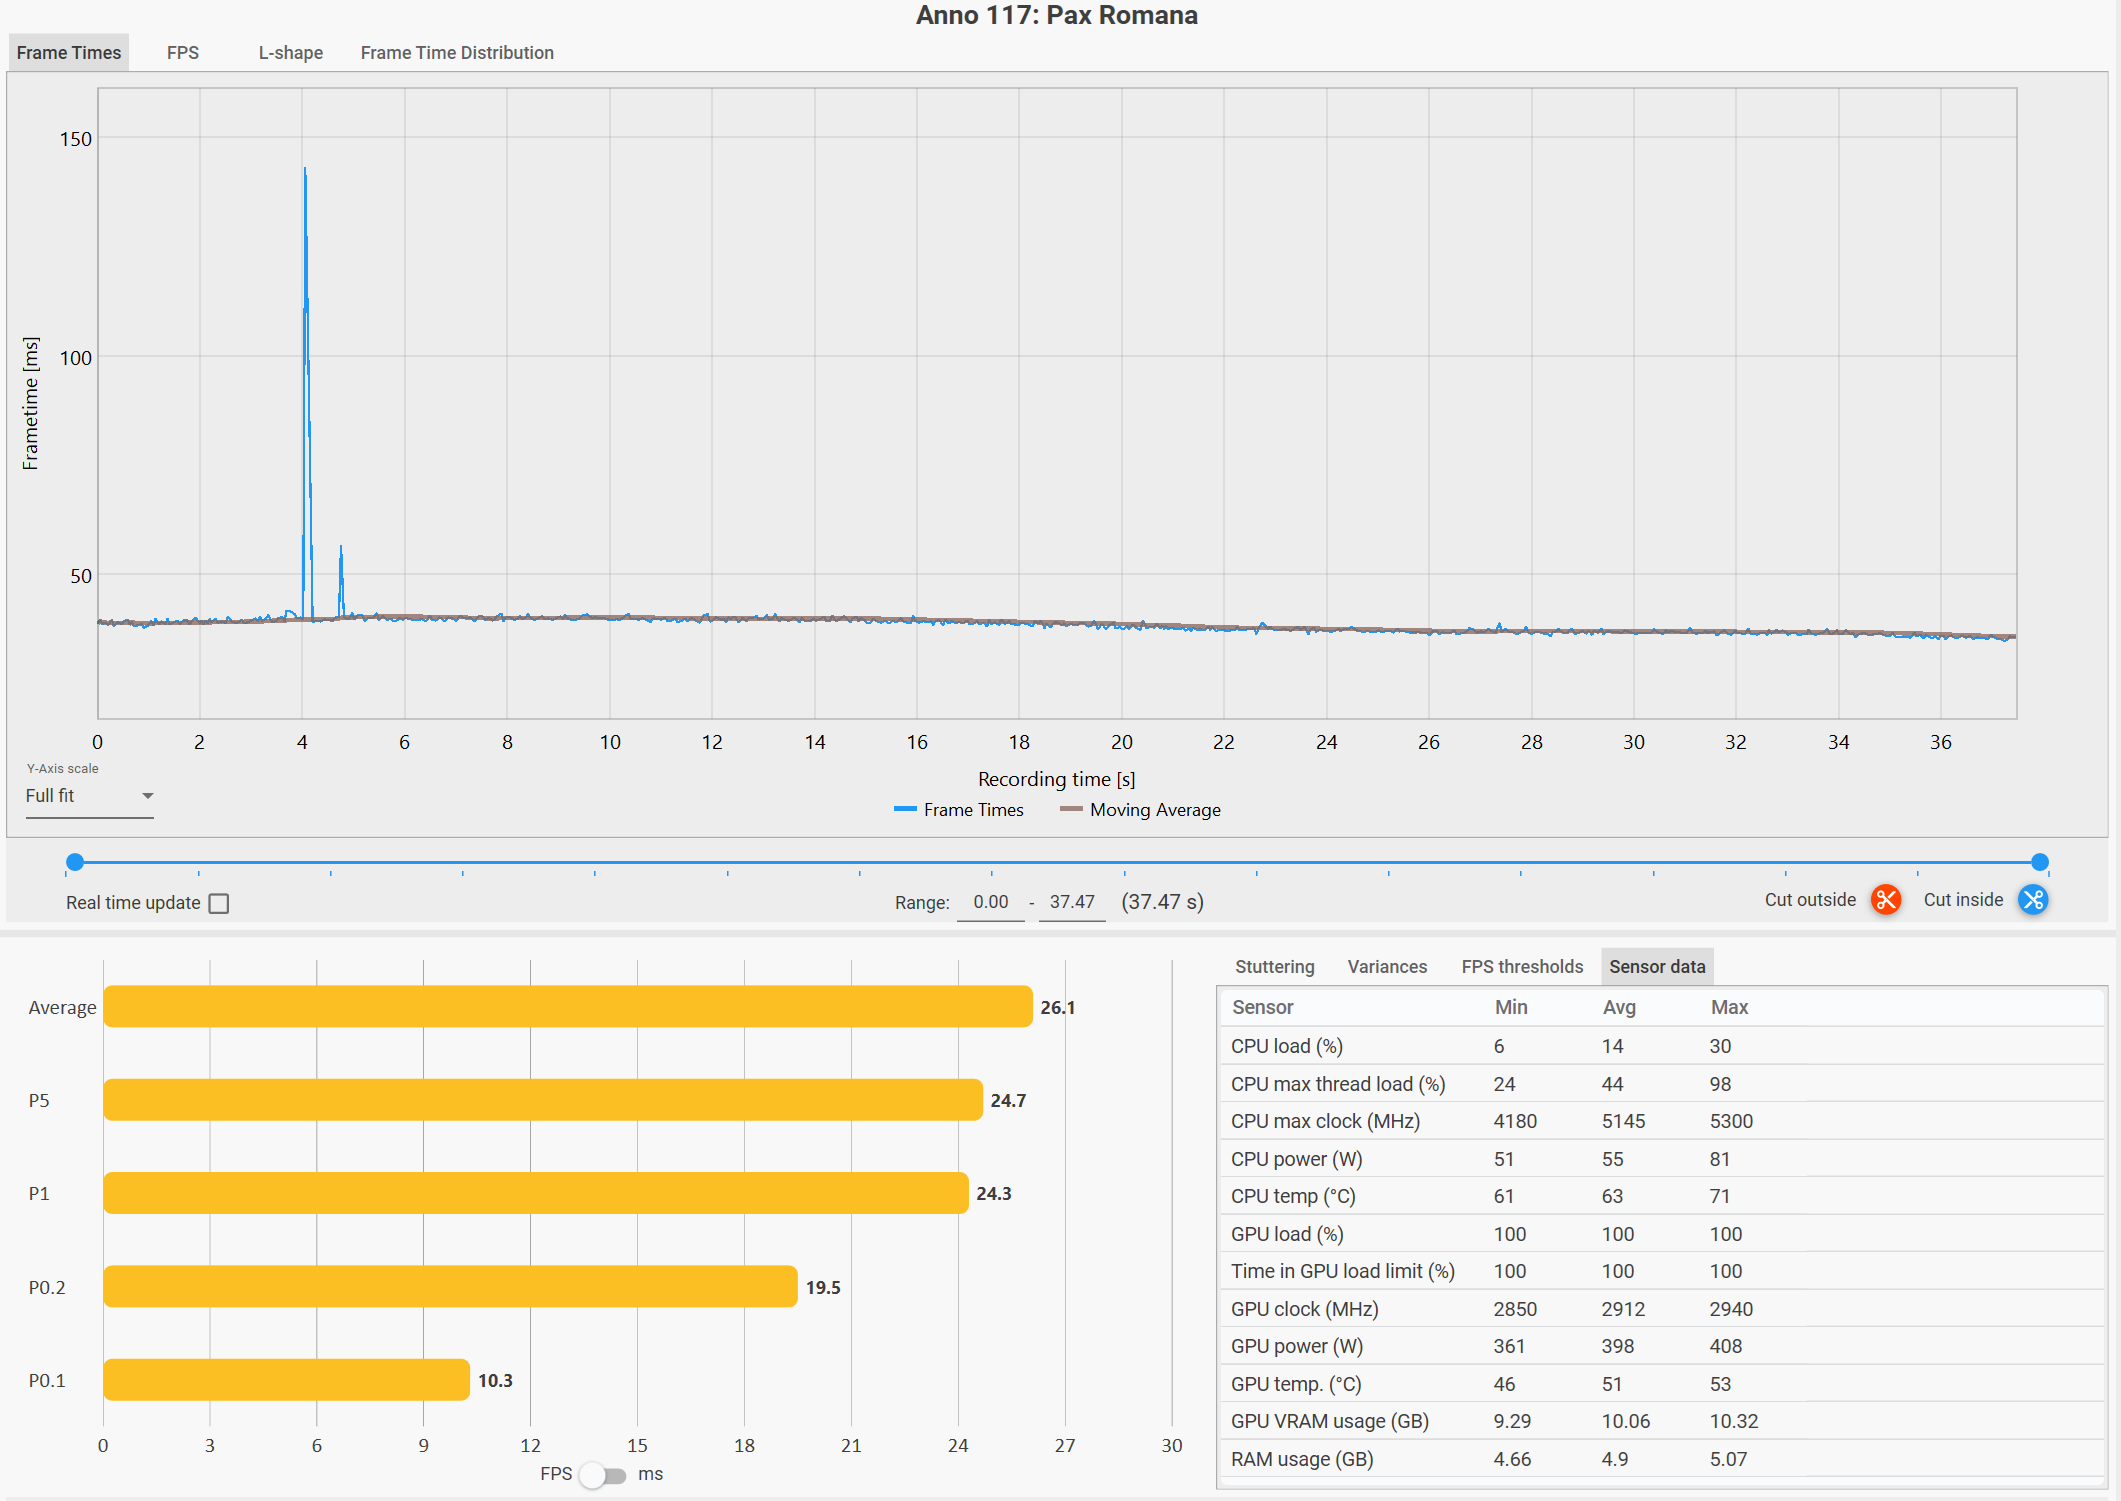Click the Average value label 26.1
2121x1501 pixels.
[1058, 1008]
